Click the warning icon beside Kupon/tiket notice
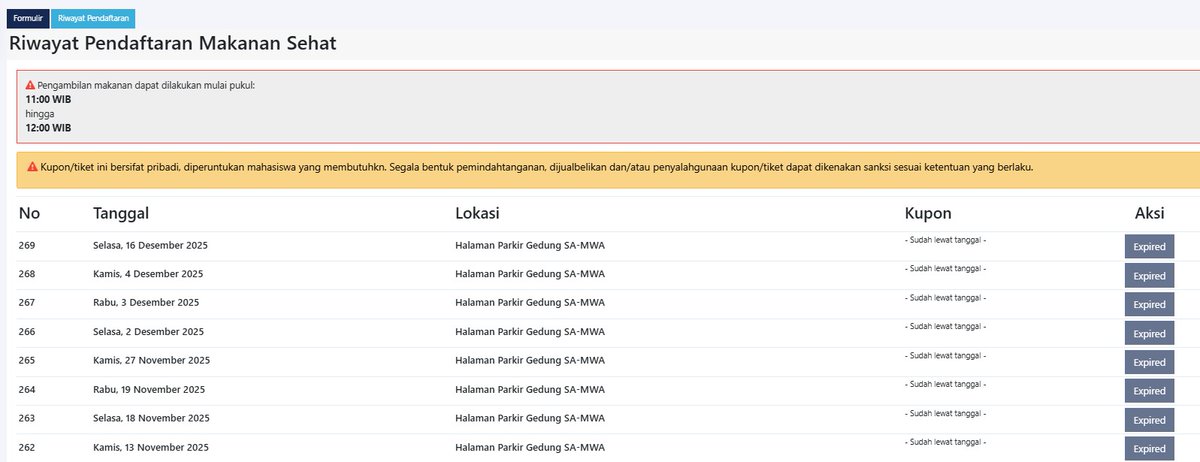The height and width of the screenshot is (462, 1200). pos(31,166)
